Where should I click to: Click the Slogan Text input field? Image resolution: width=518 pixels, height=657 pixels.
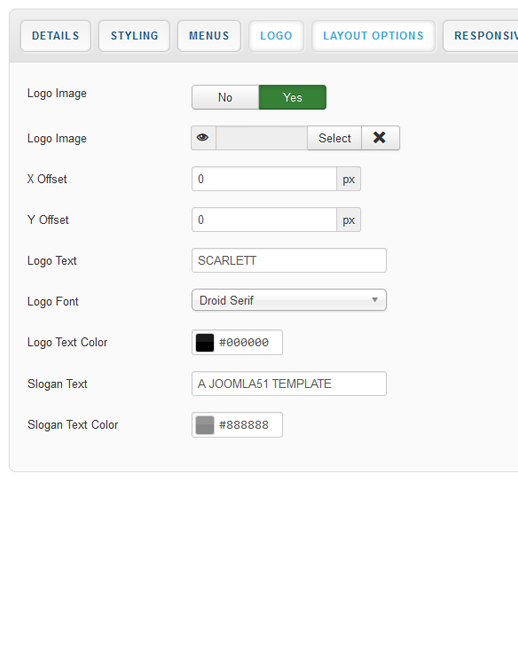289,383
